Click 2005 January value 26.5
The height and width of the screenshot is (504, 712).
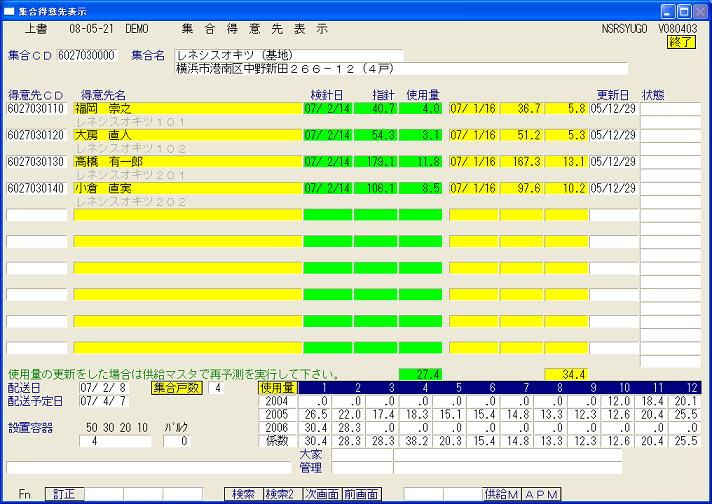pyautogui.click(x=315, y=415)
